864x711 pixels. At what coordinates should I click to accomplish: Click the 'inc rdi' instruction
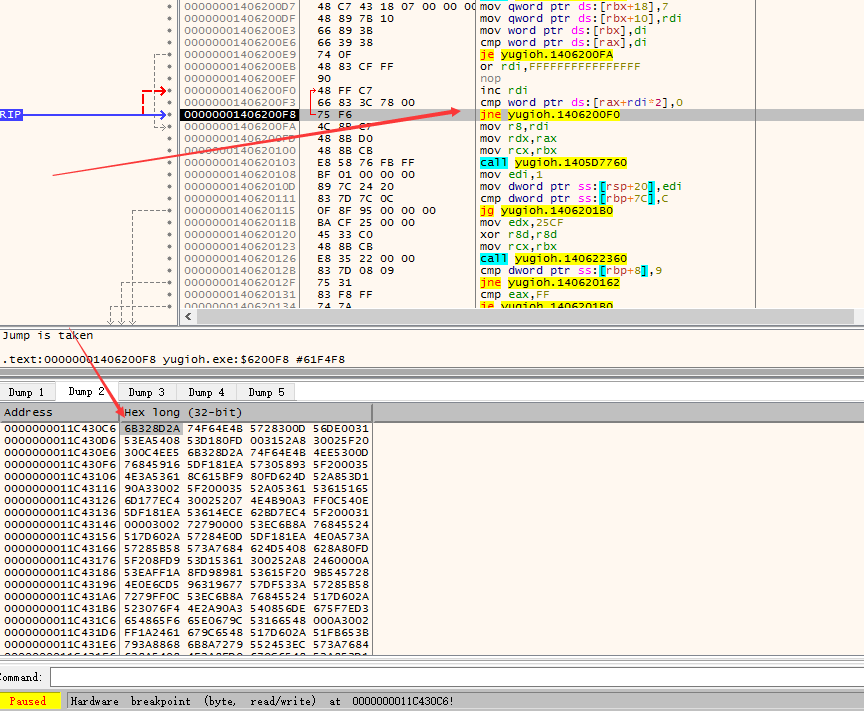(x=504, y=90)
